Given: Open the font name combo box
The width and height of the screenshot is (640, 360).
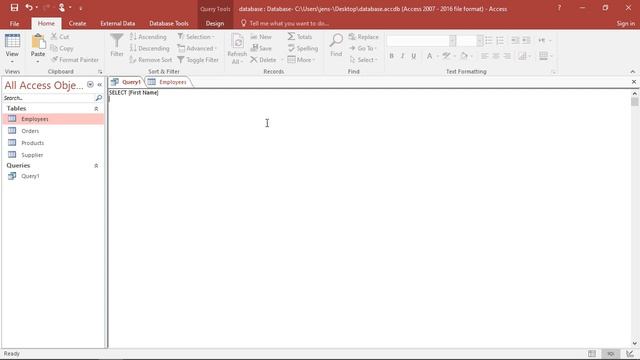Looking at the screenshot, I should pos(421,40).
